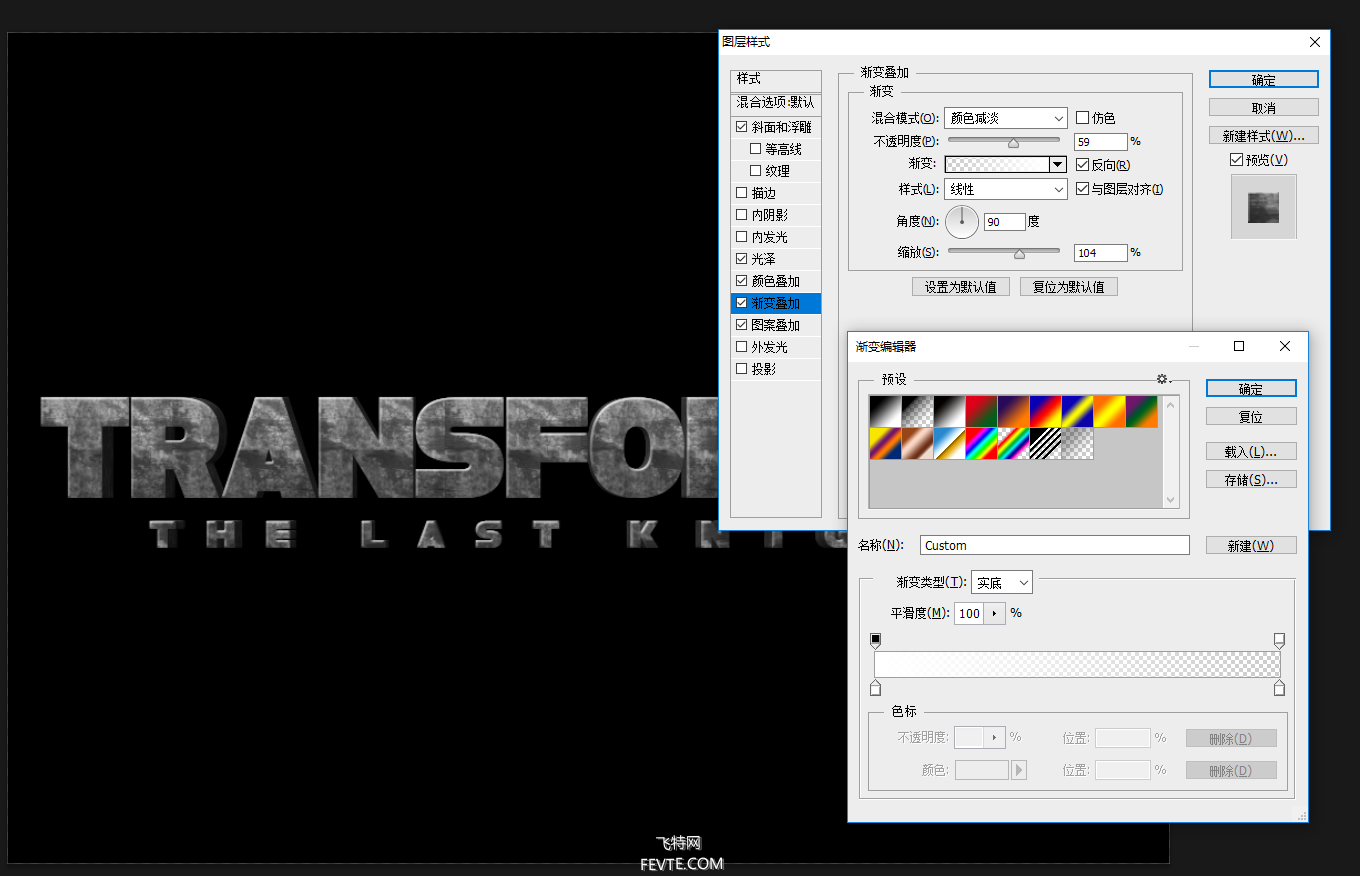
Task: Disable the 光泽 checkbox
Action: 741,259
